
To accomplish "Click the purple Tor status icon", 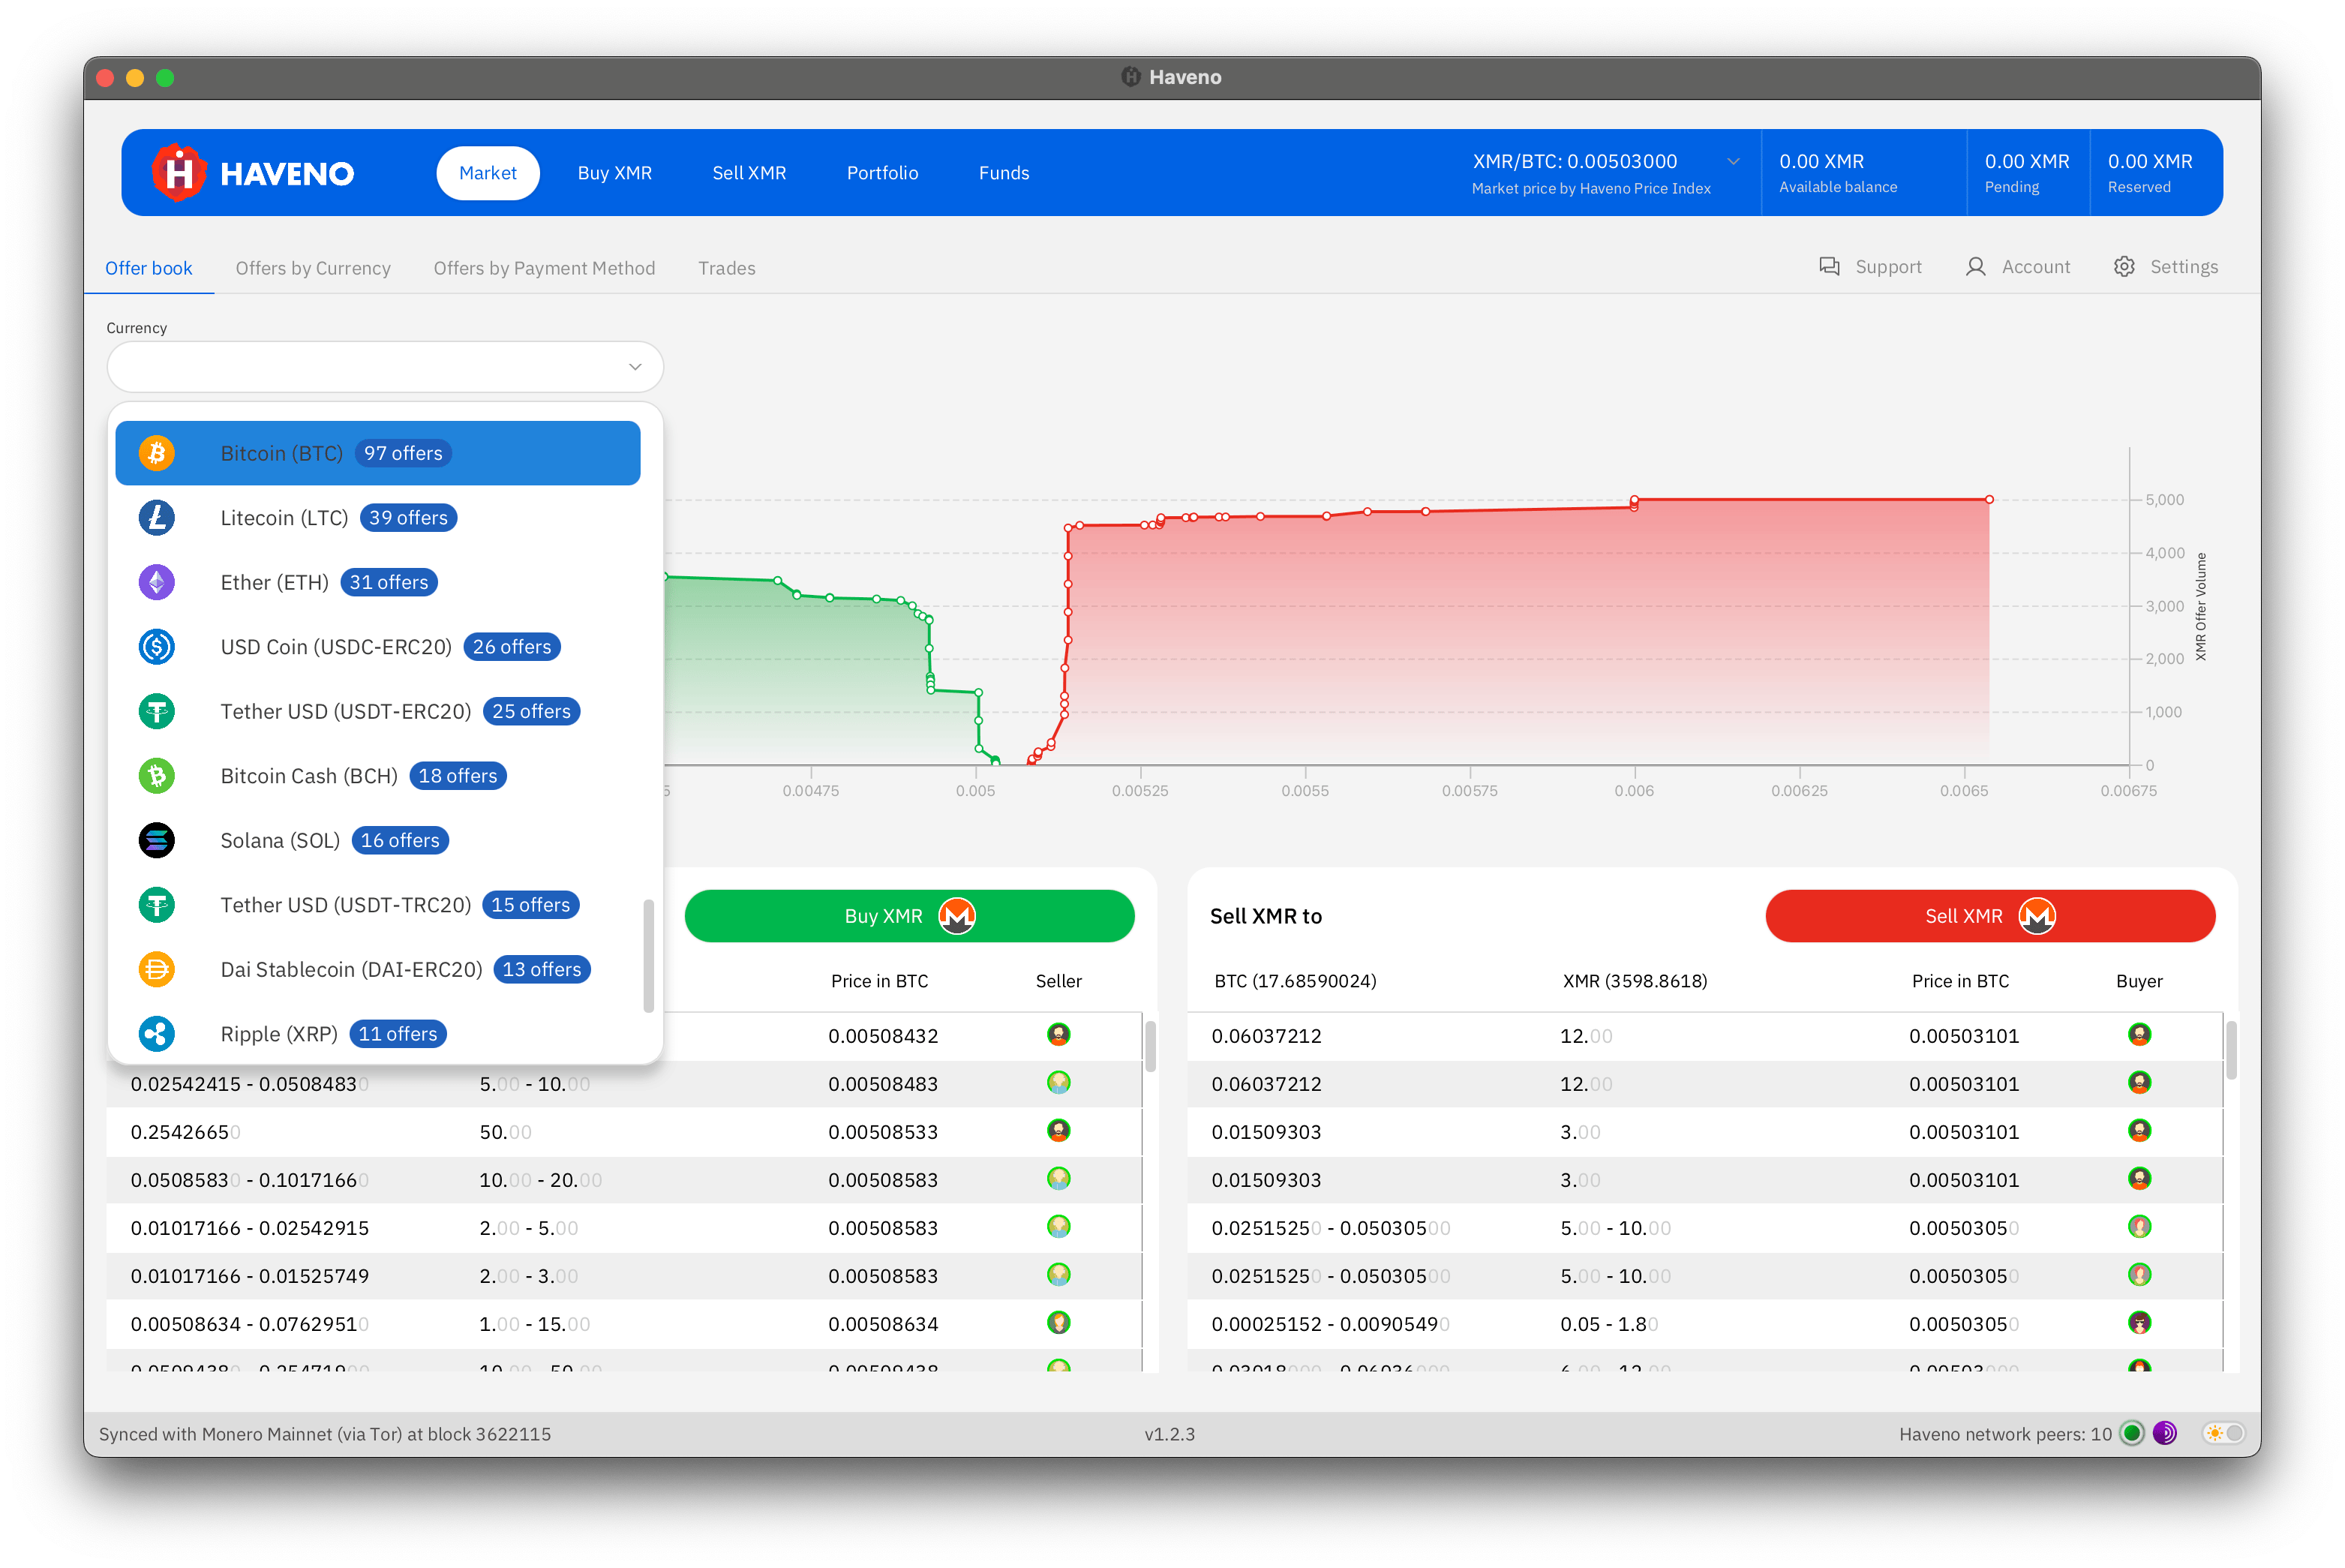I will click(2165, 1433).
